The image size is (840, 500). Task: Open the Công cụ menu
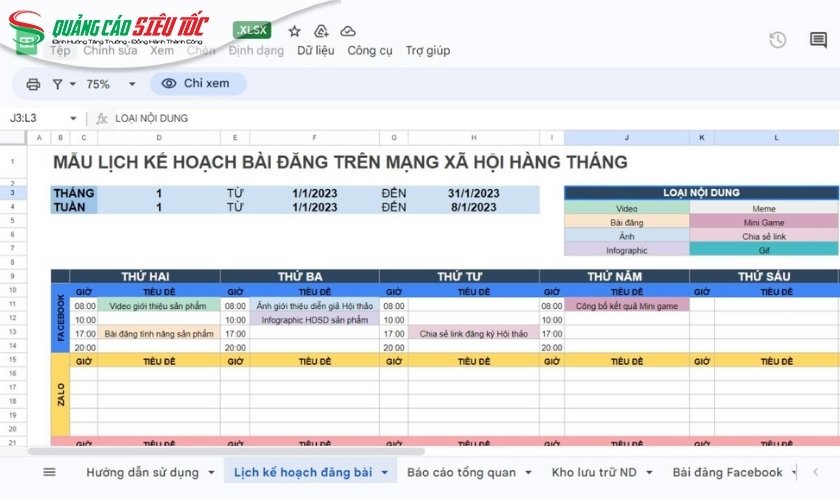pos(370,50)
